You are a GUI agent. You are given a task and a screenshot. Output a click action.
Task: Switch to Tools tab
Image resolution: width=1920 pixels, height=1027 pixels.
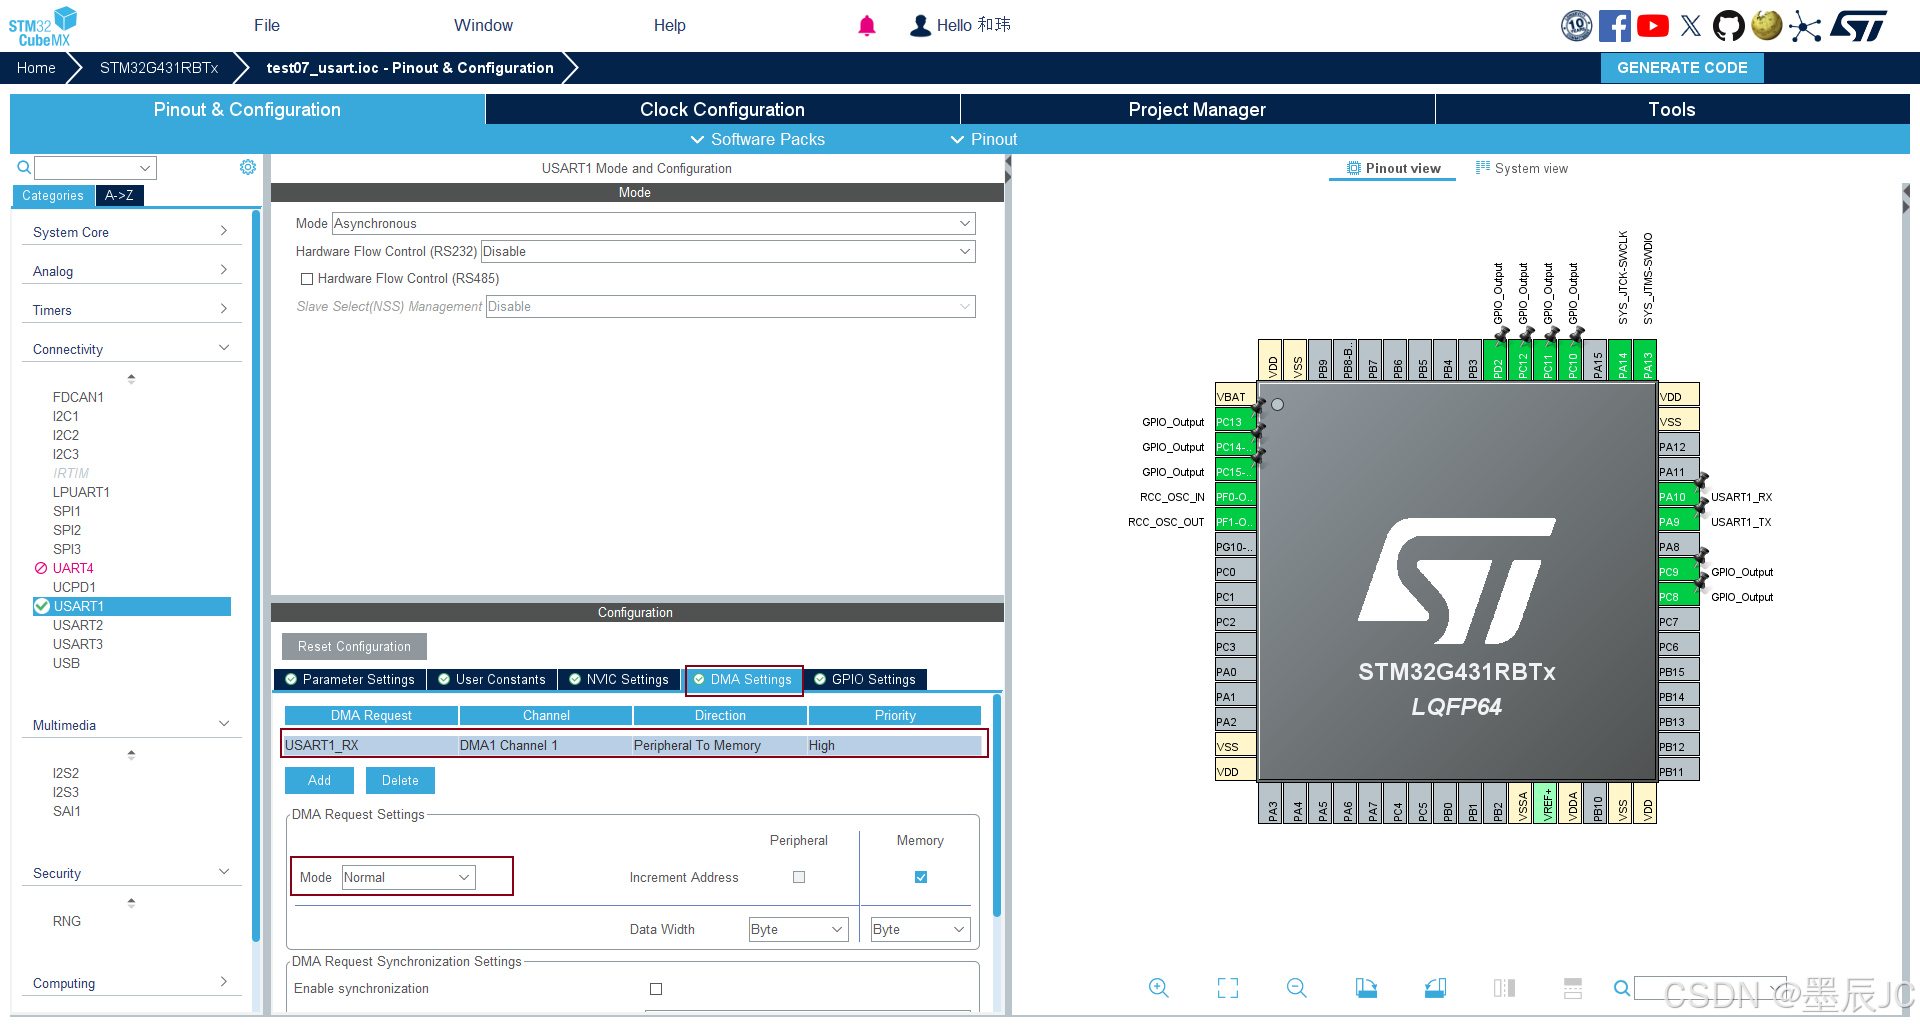click(x=1672, y=109)
